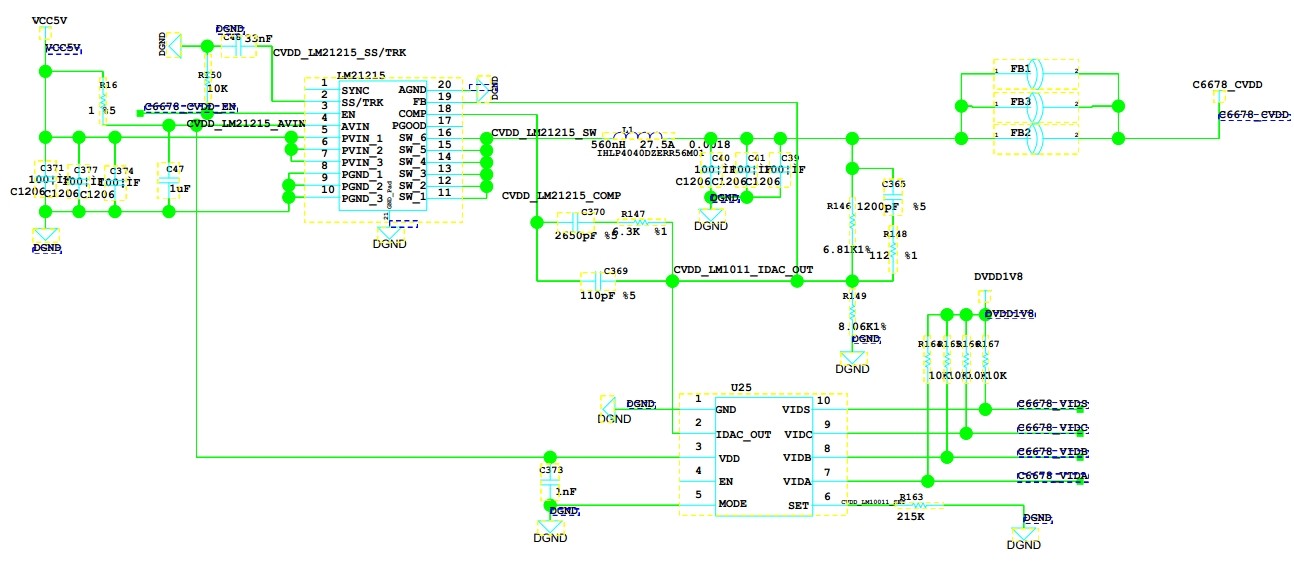This screenshot has width=1294, height=568.
Task: Select the VCC5V power port symbol
Action: point(44,39)
